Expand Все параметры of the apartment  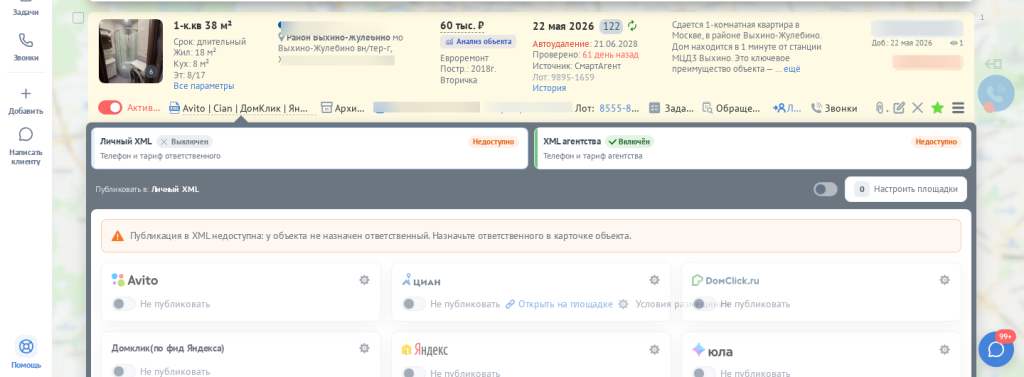coord(204,86)
